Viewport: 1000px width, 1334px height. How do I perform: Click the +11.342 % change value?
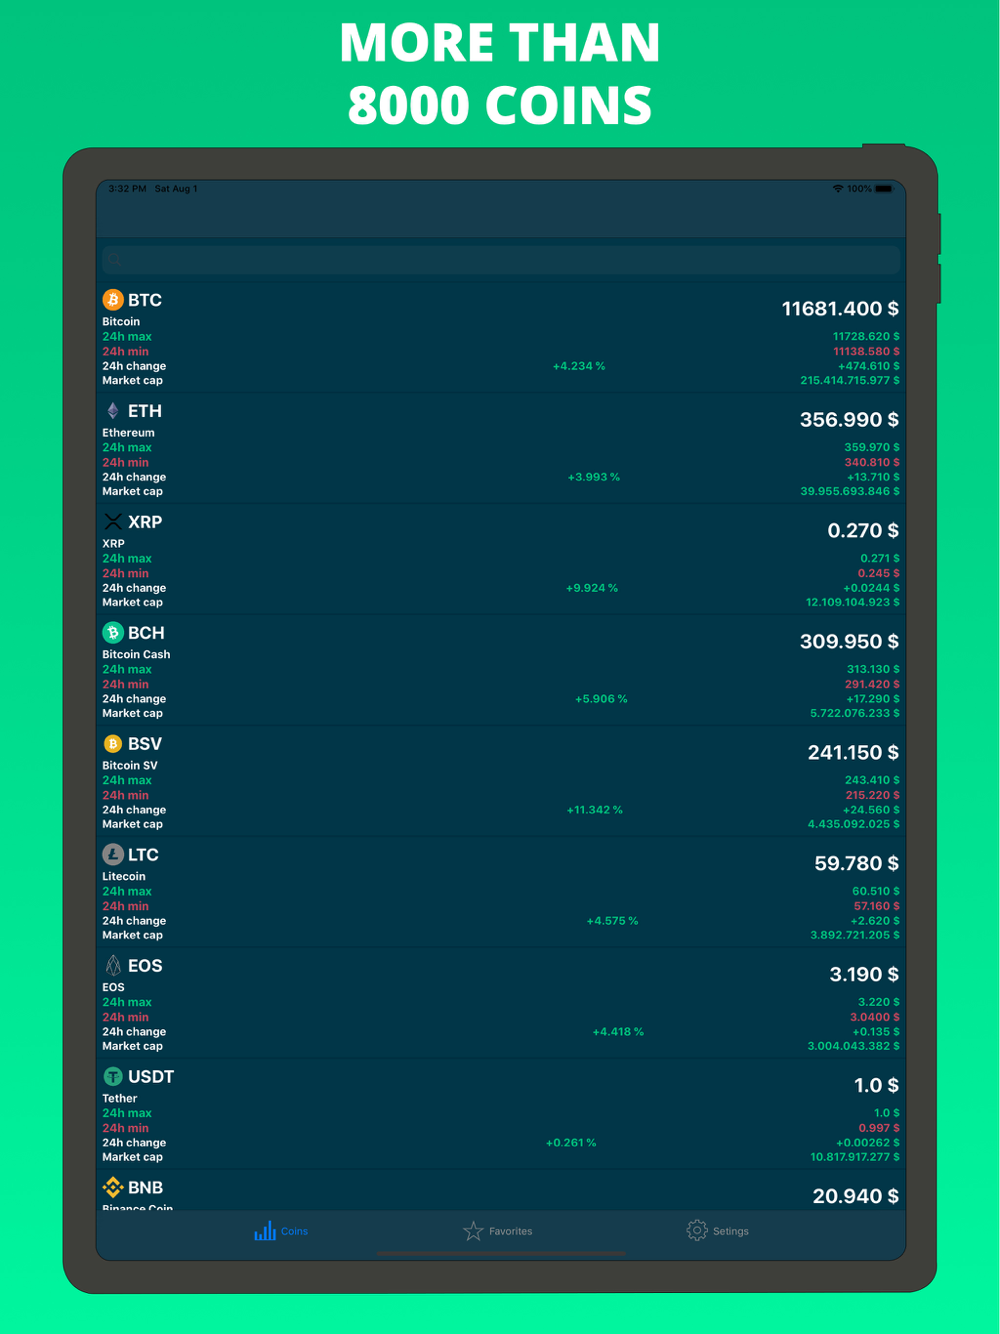595,811
